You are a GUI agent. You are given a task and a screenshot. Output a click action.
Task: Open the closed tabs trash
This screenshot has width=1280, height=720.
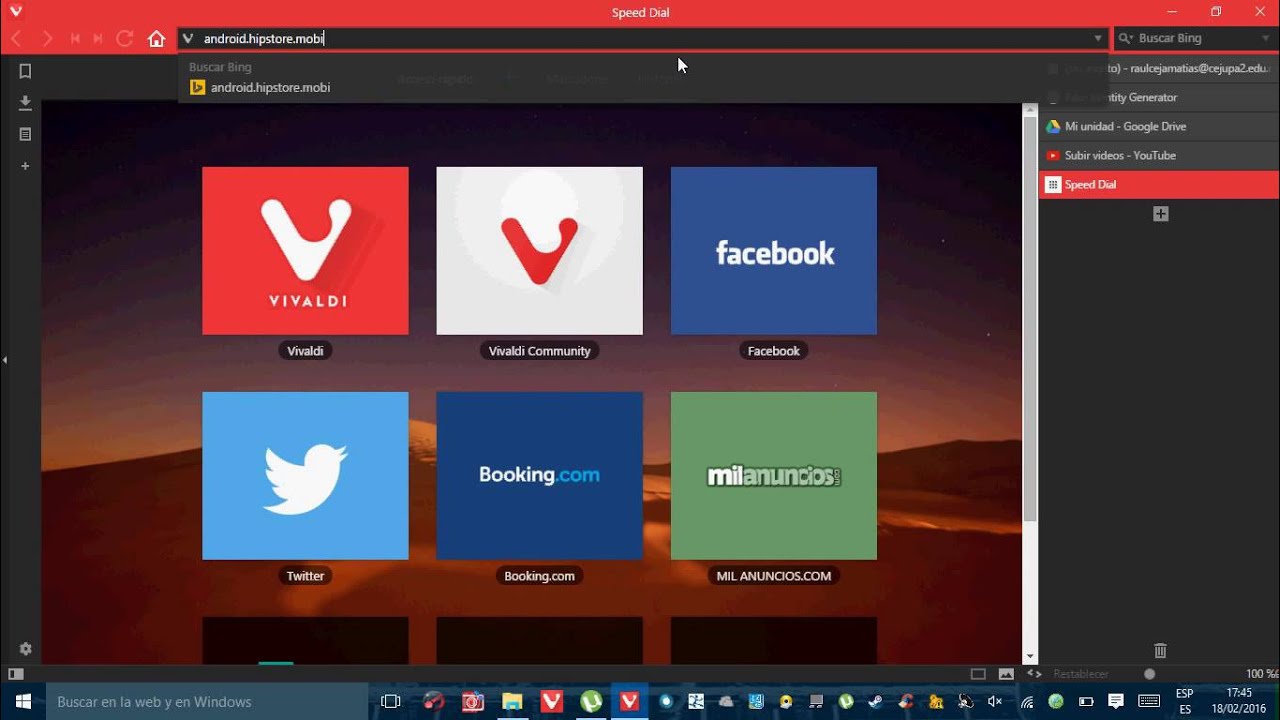[x=1160, y=650]
